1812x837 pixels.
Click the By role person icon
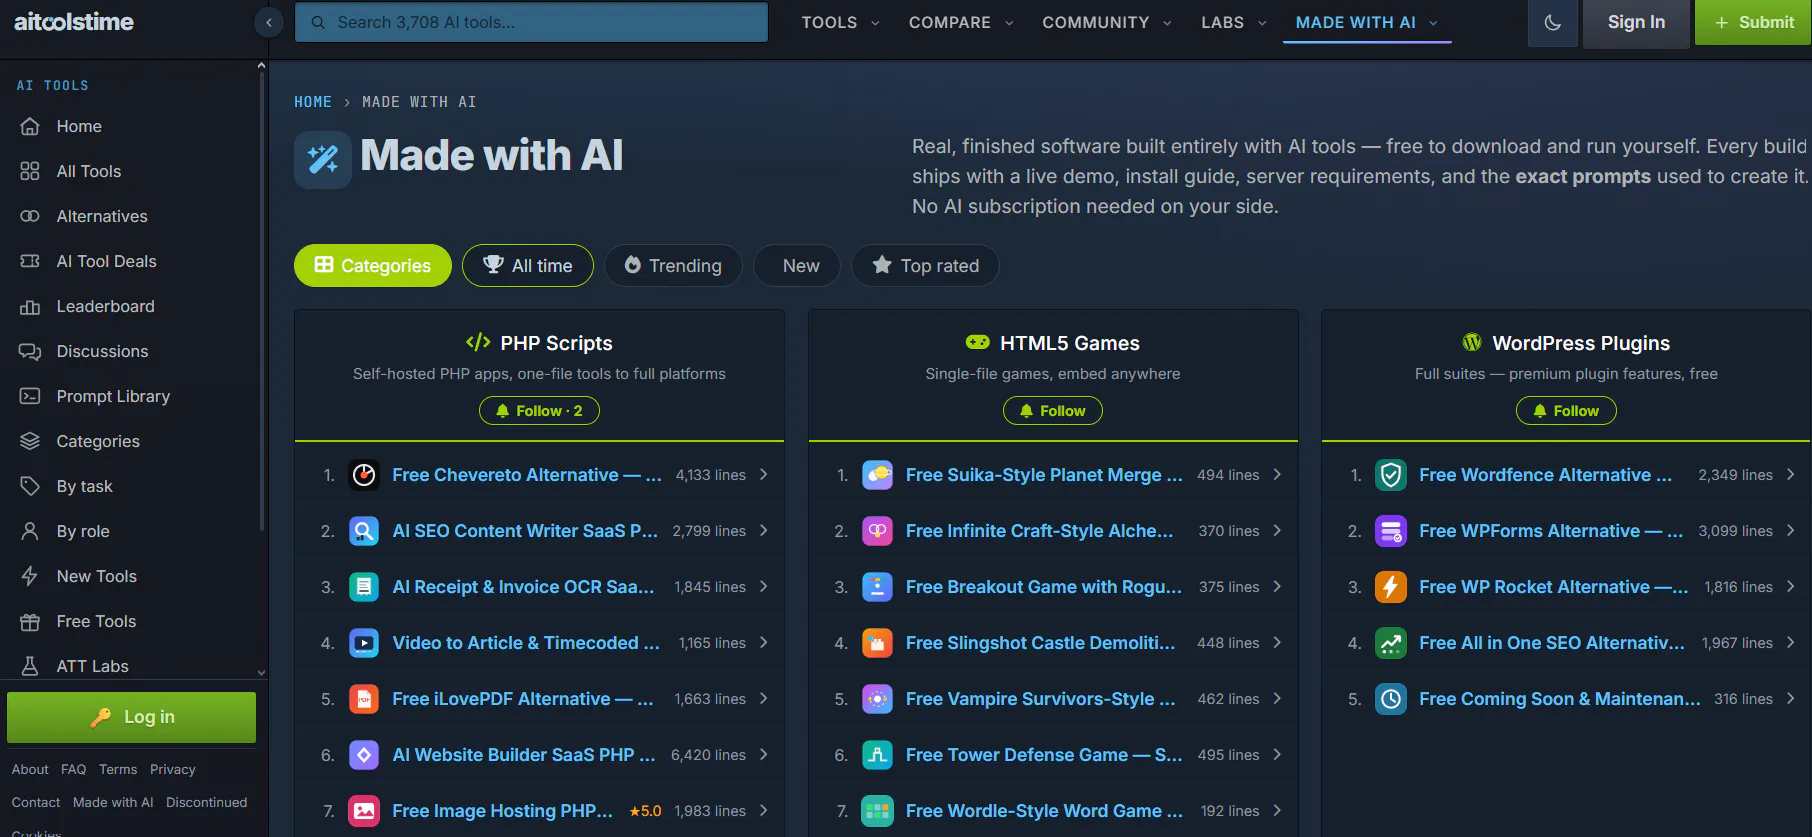point(30,531)
